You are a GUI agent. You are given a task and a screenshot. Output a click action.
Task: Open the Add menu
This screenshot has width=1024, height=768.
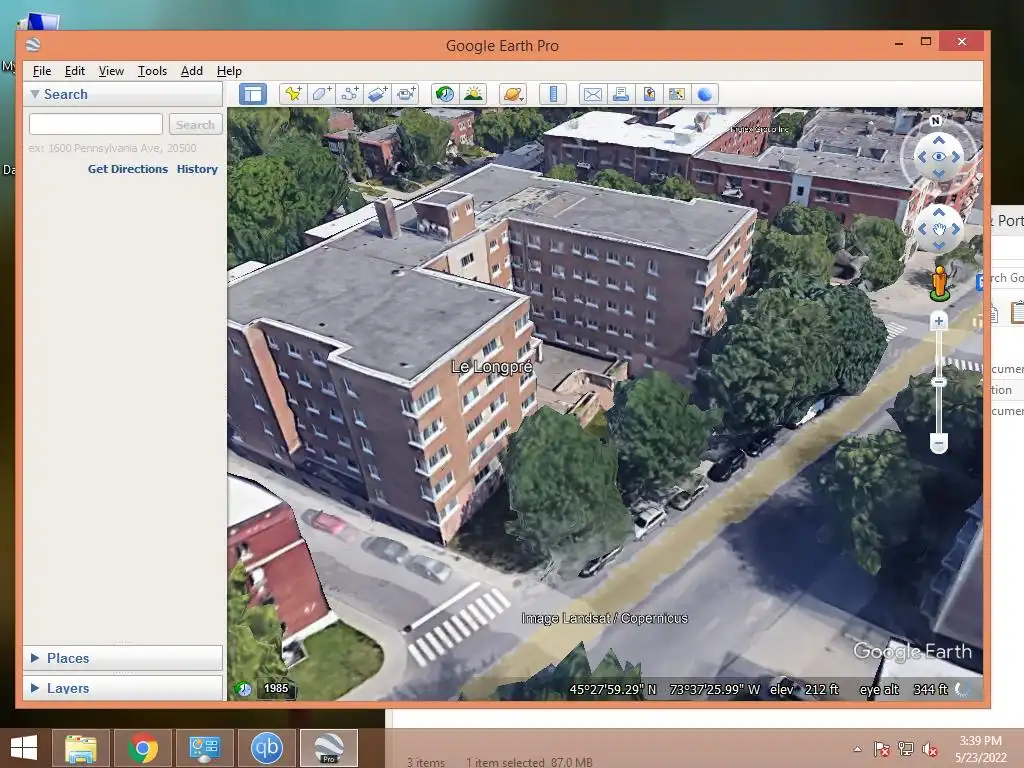point(191,71)
